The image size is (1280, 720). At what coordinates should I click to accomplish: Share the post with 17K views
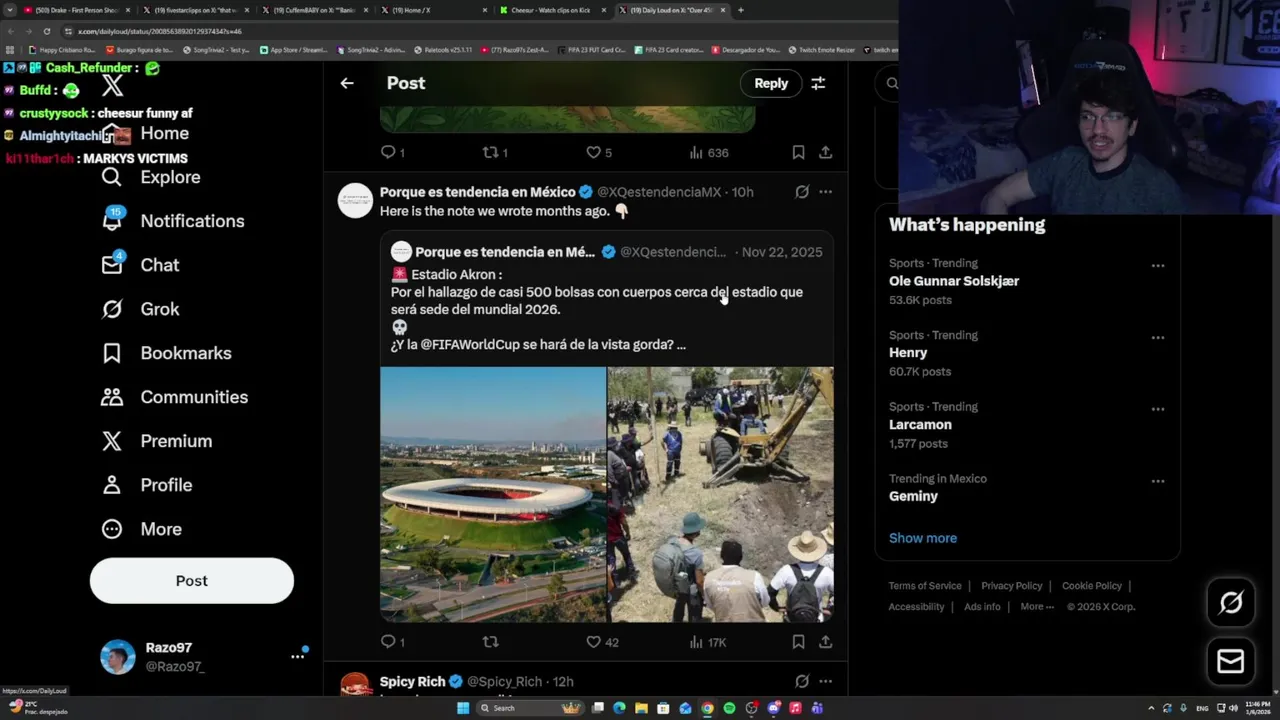coord(825,642)
